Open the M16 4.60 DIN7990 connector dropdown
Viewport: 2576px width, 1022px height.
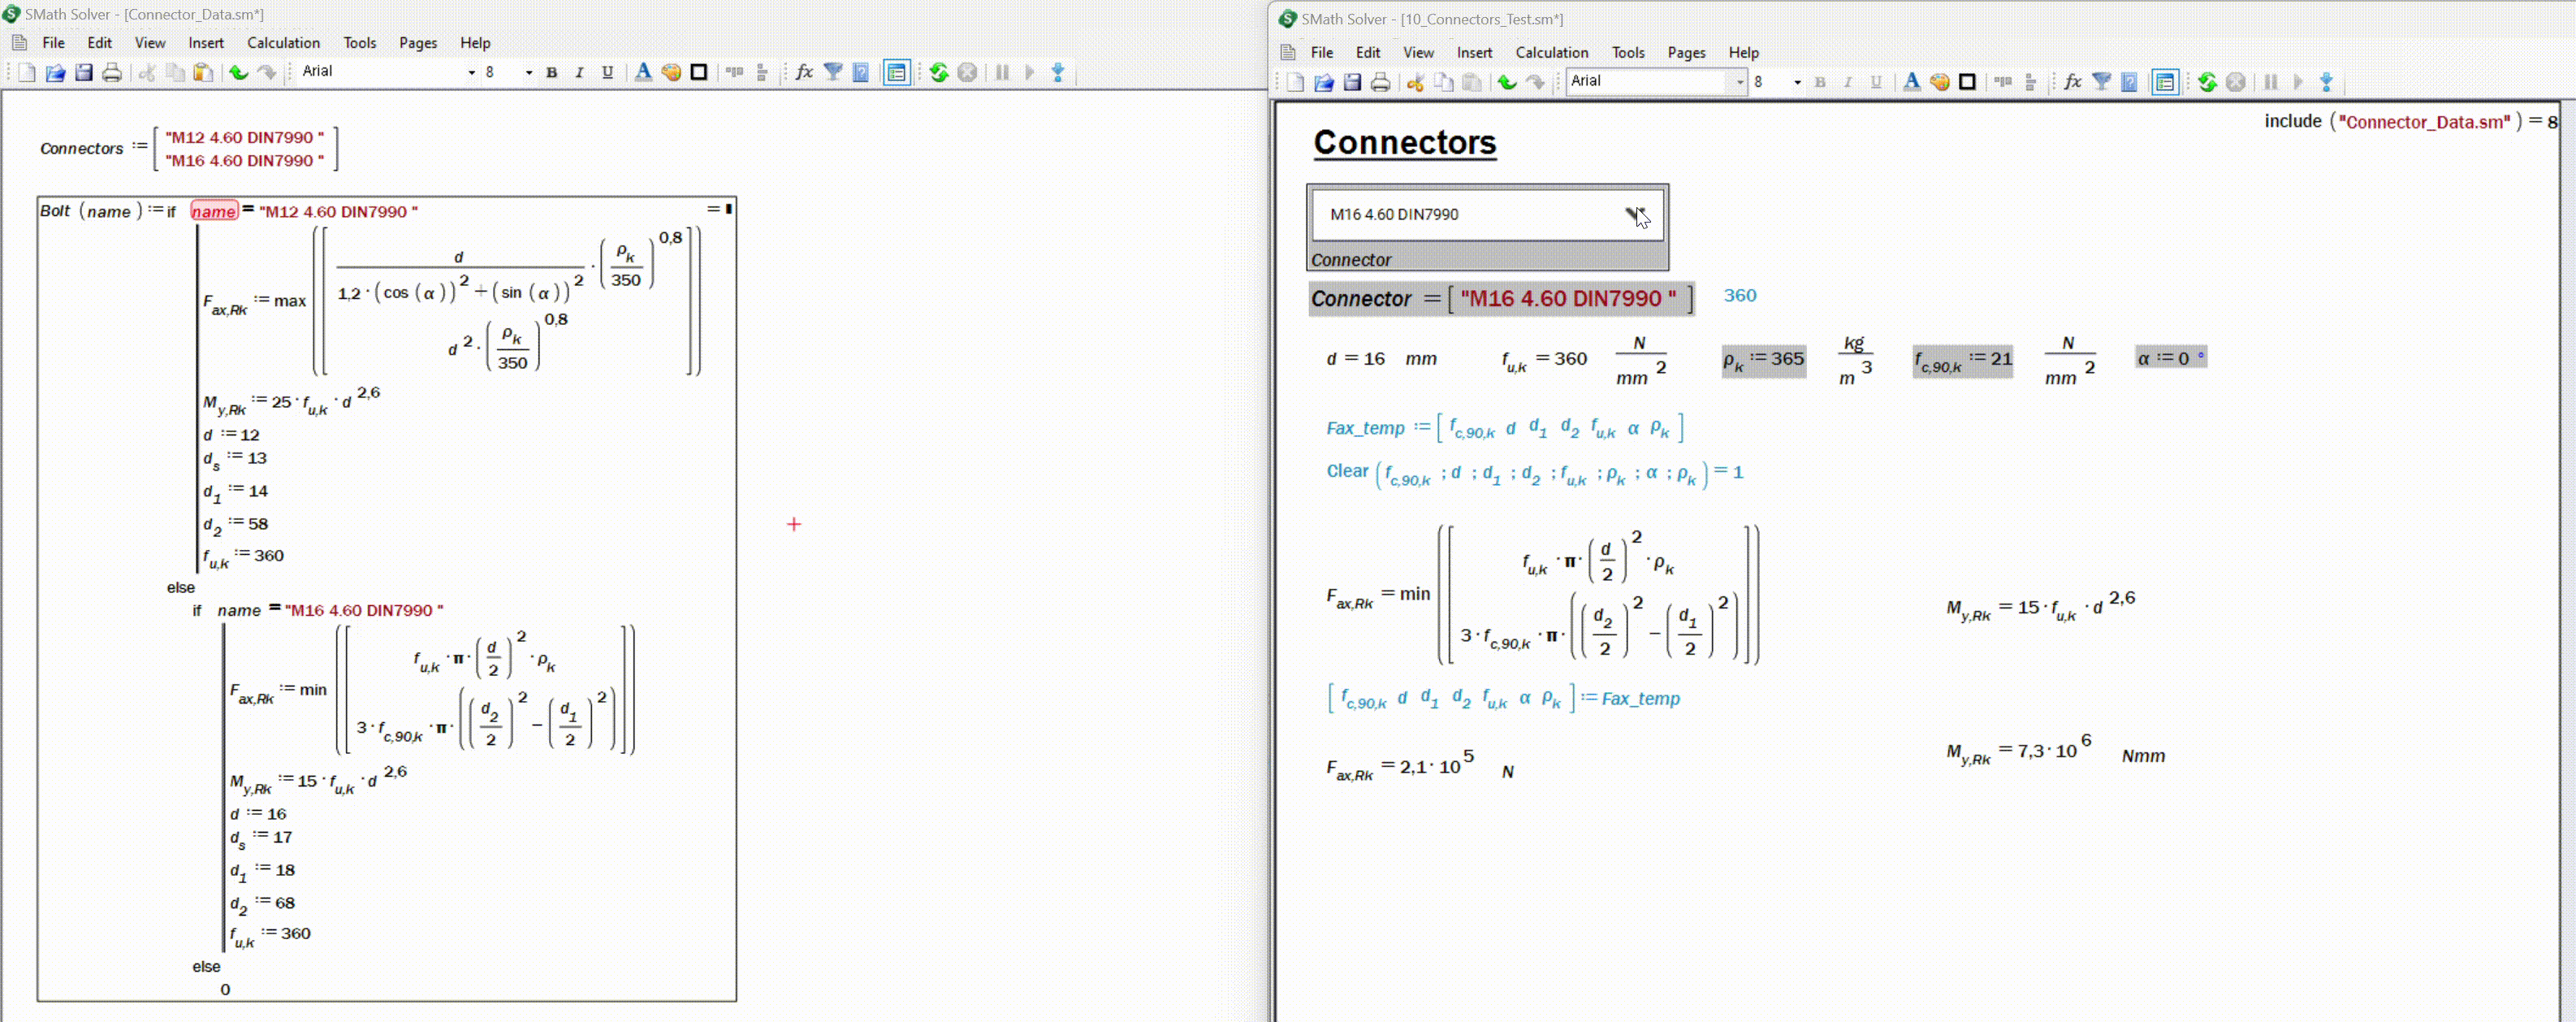(1635, 214)
